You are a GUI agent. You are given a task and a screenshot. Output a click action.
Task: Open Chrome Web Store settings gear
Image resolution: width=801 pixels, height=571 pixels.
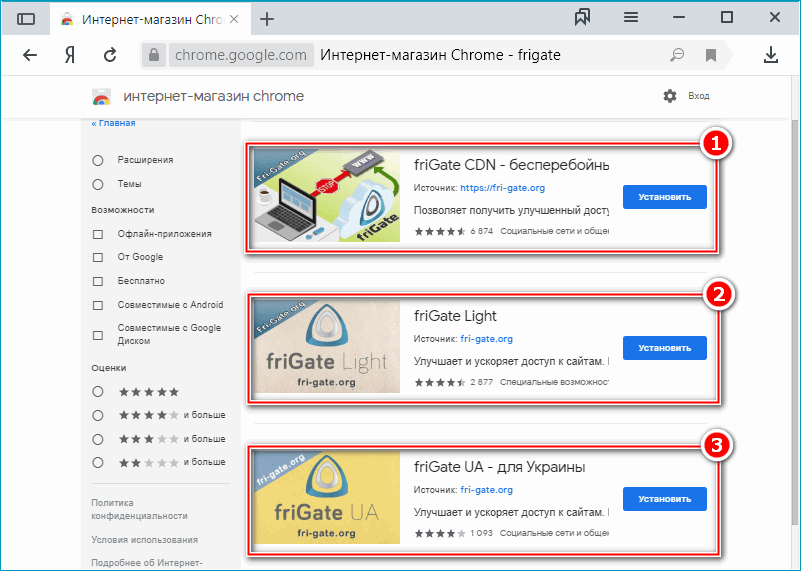click(x=670, y=96)
